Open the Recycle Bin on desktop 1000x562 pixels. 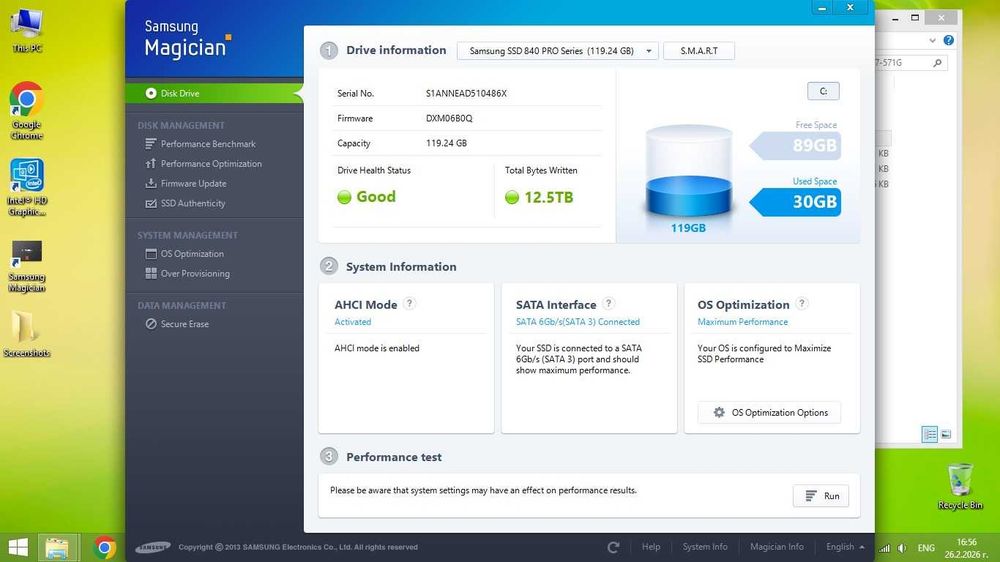click(x=960, y=487)
